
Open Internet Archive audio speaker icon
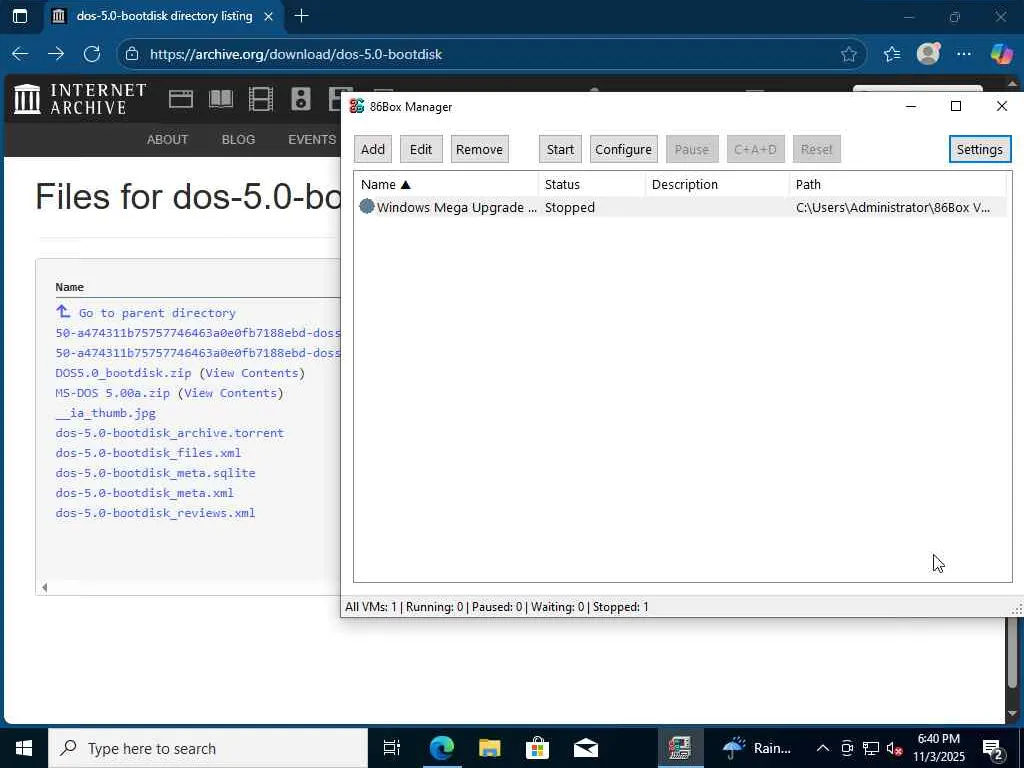pos(300,99)
